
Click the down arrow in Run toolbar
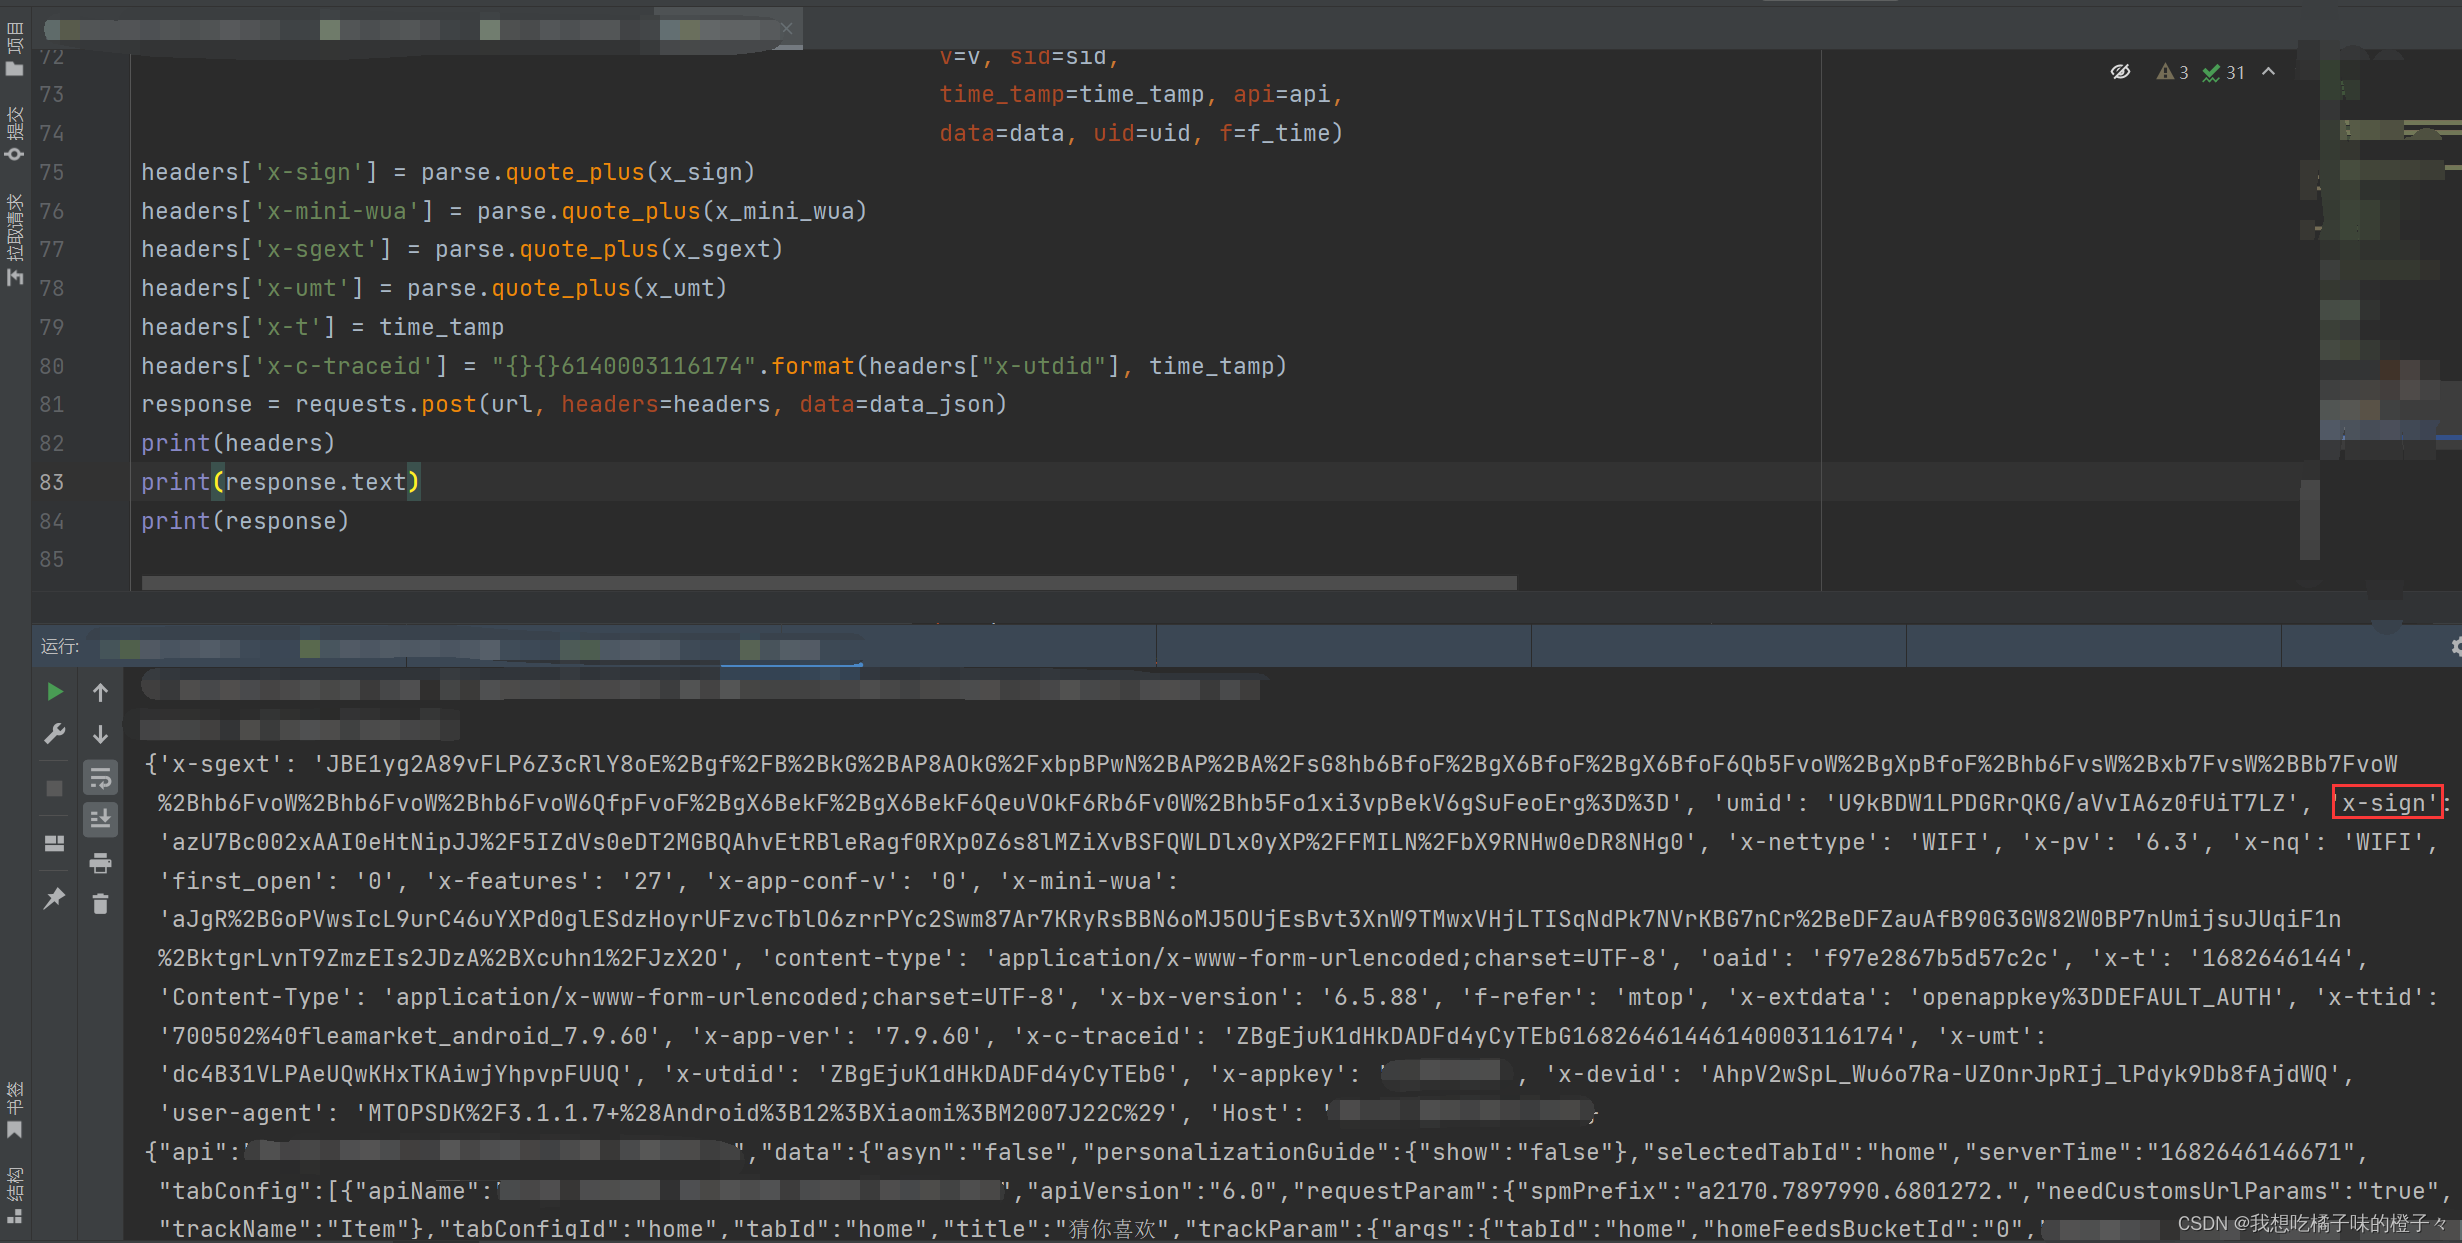click(100, 734)
